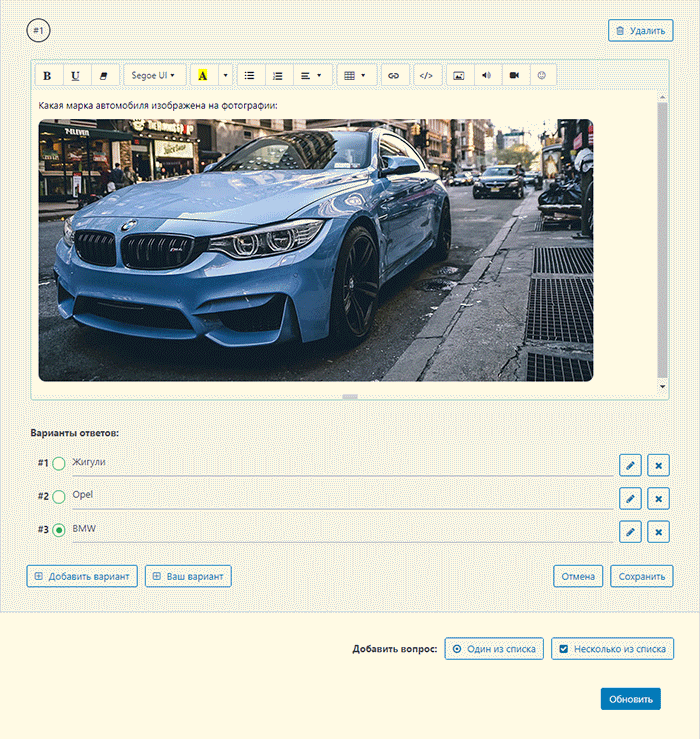This screenshot has height=741, width=700.
Task: Click the insert audio icon
Action: coord(487,76)
